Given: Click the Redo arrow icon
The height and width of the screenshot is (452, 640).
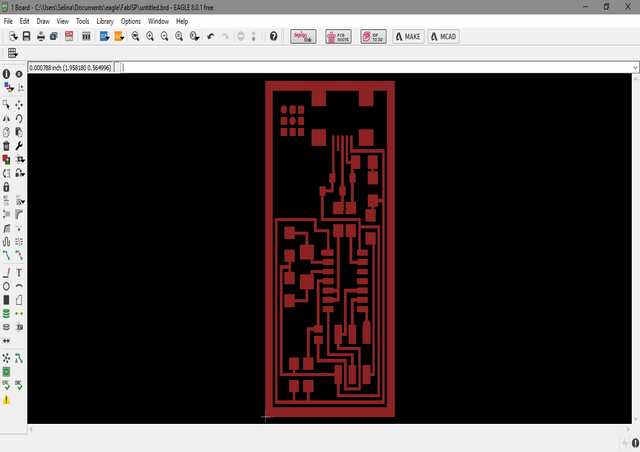Looking at the screenshot, I should [225, 36].
